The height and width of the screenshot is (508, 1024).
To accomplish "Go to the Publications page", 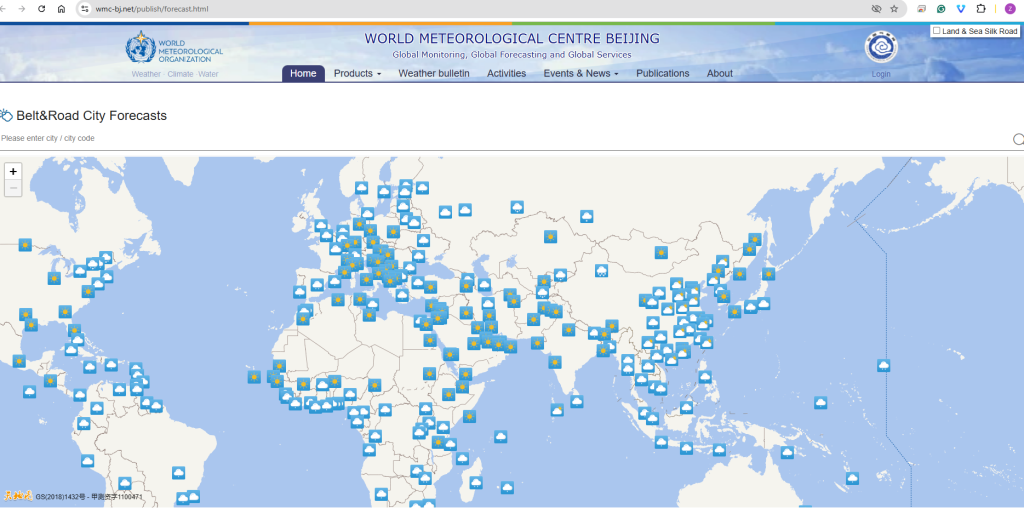I will pos(662,73).
